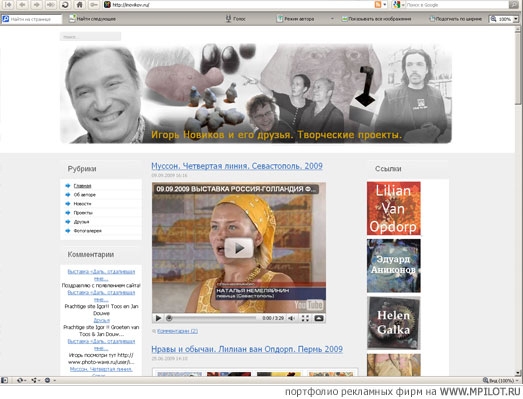Toggle Показывать все изображения option

click(x=377, y=19)
